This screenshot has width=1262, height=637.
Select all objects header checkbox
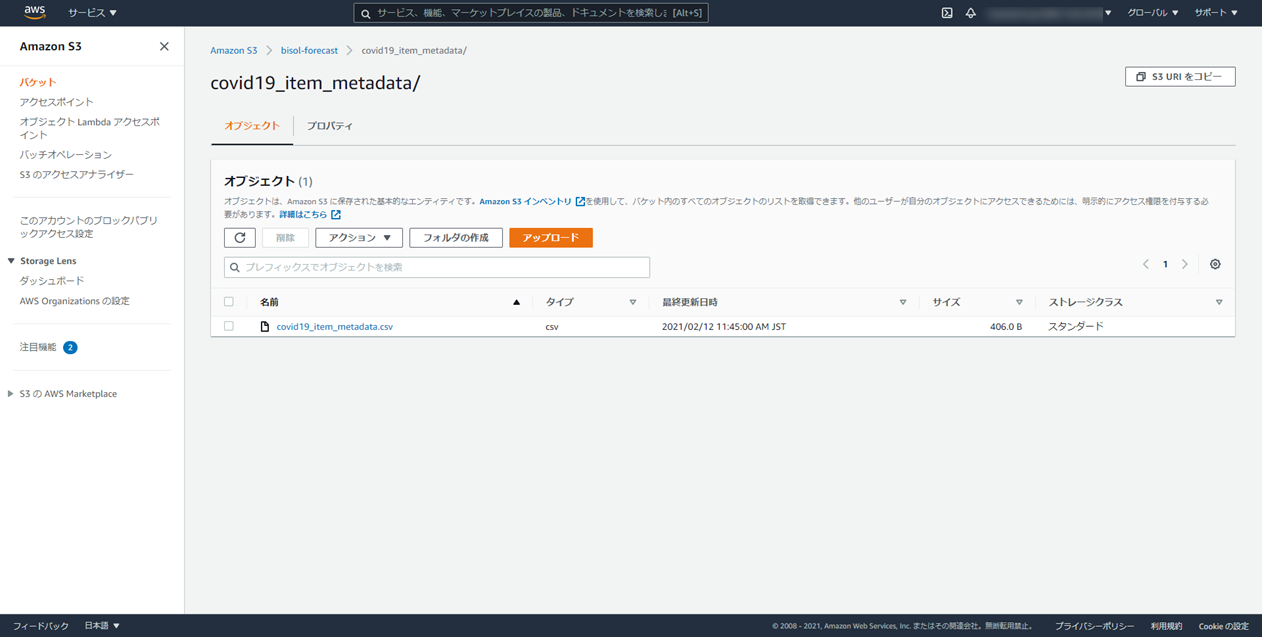coord(229,302)
